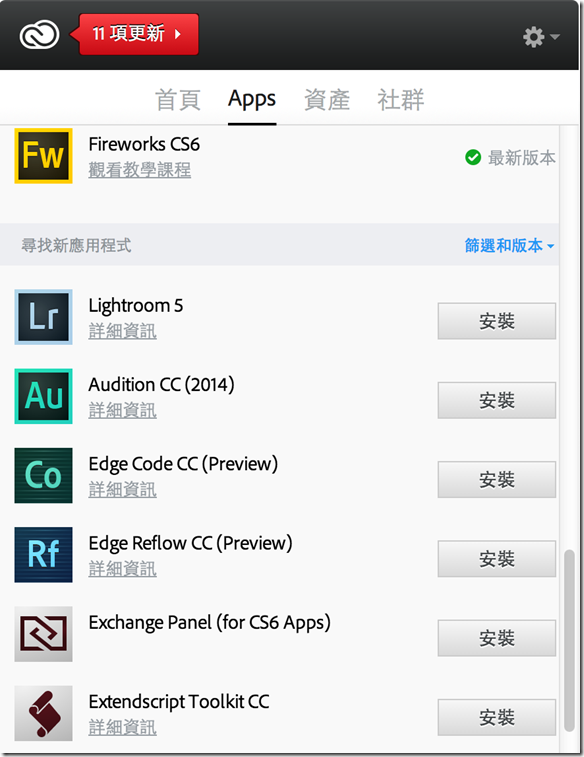
Task: Open the gear settings dropdown menu
Action: click(541, 37)
